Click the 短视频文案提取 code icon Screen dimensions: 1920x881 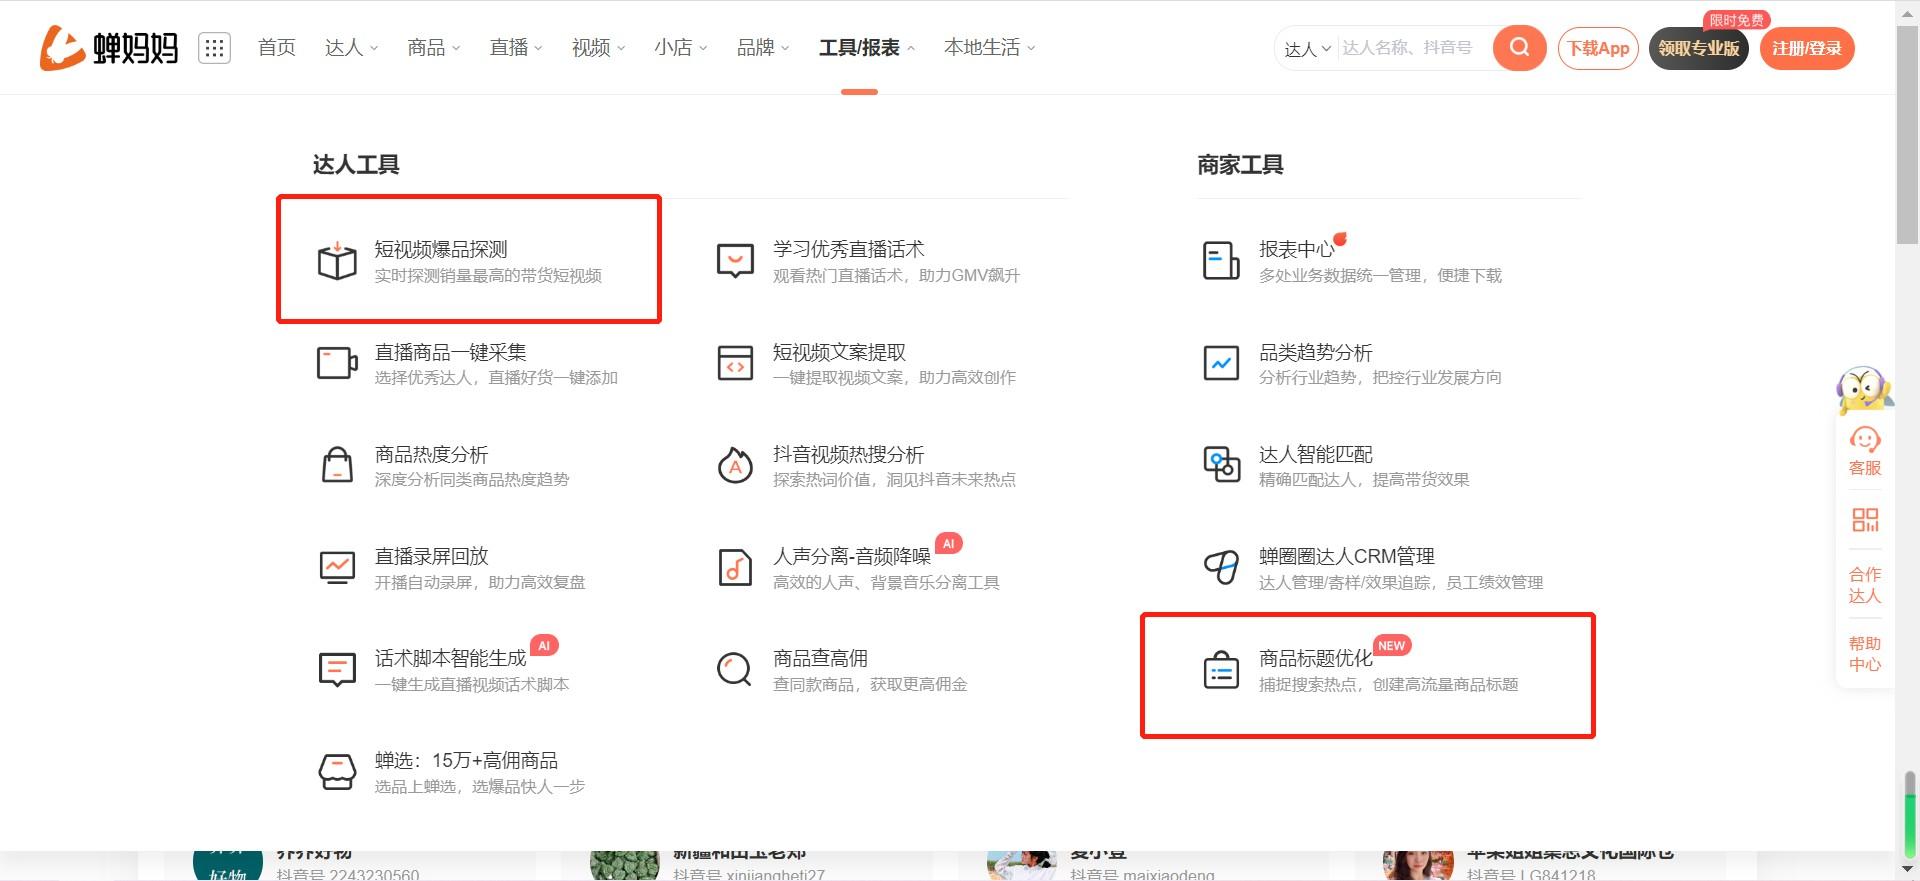pyautogui.click(x=735, y=363)
